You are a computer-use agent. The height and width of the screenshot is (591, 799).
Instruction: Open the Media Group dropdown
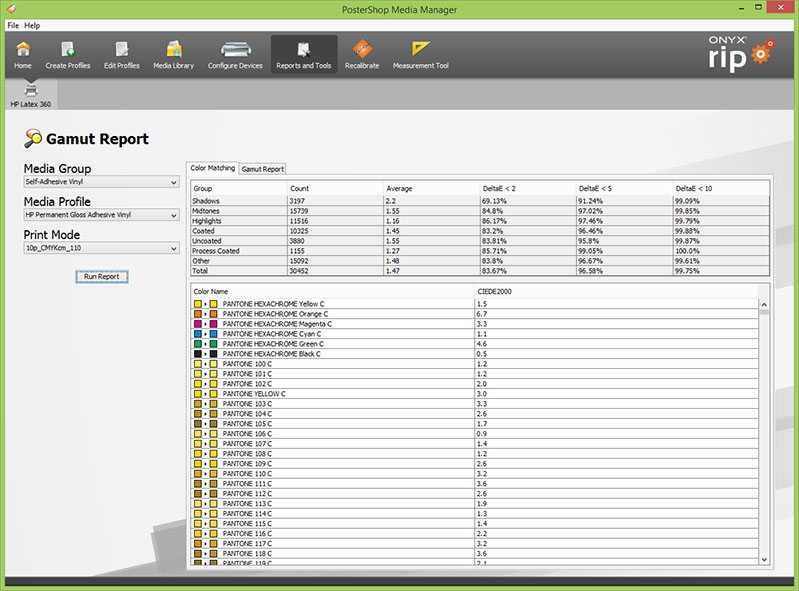click(x=101, y=182)
